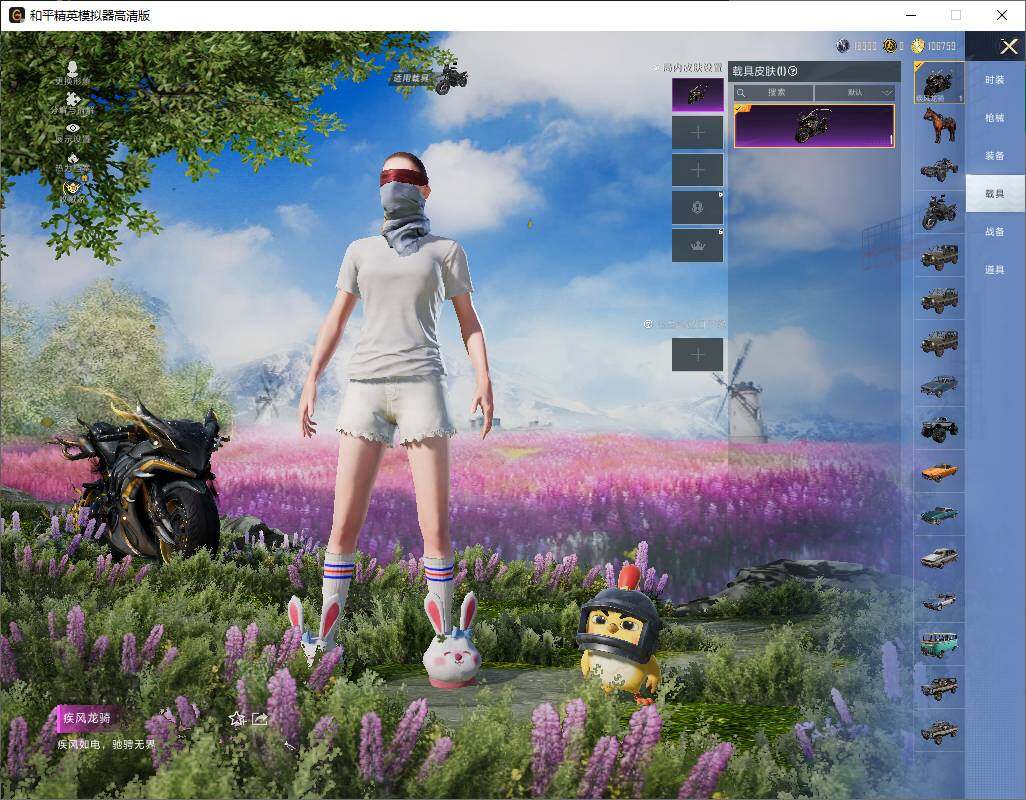Select the orange muscle car icon
Screen dimensions: 1026x800
939,471
